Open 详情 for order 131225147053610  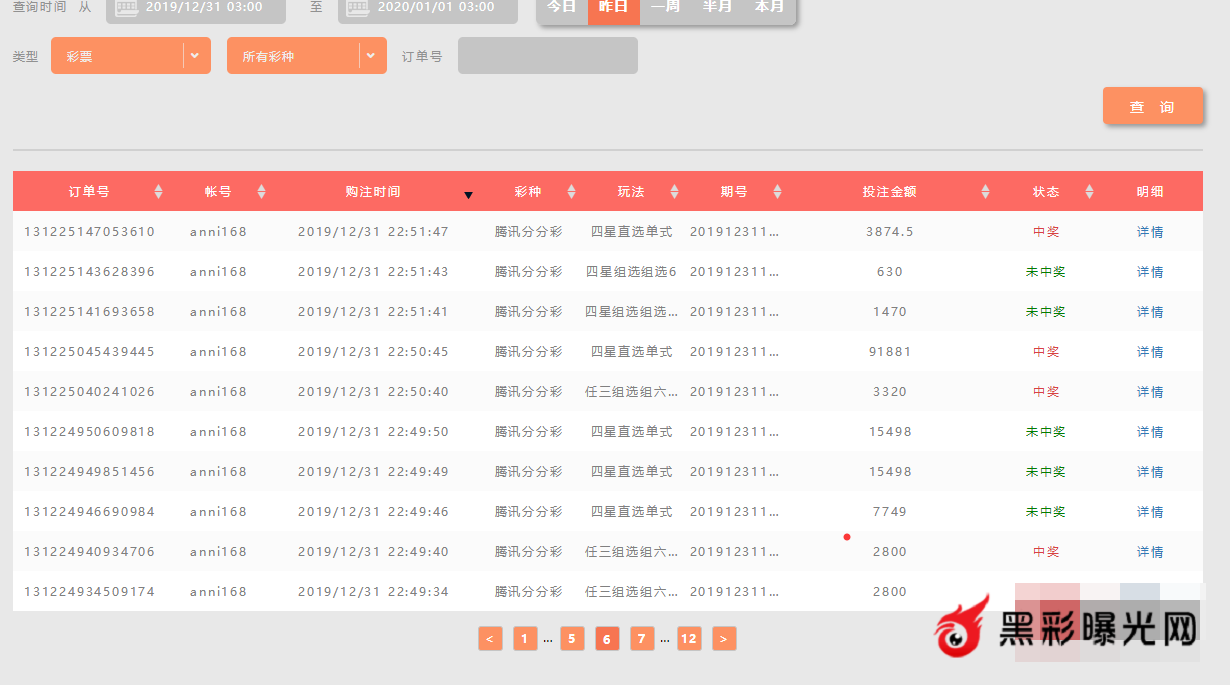(1150, 232)
